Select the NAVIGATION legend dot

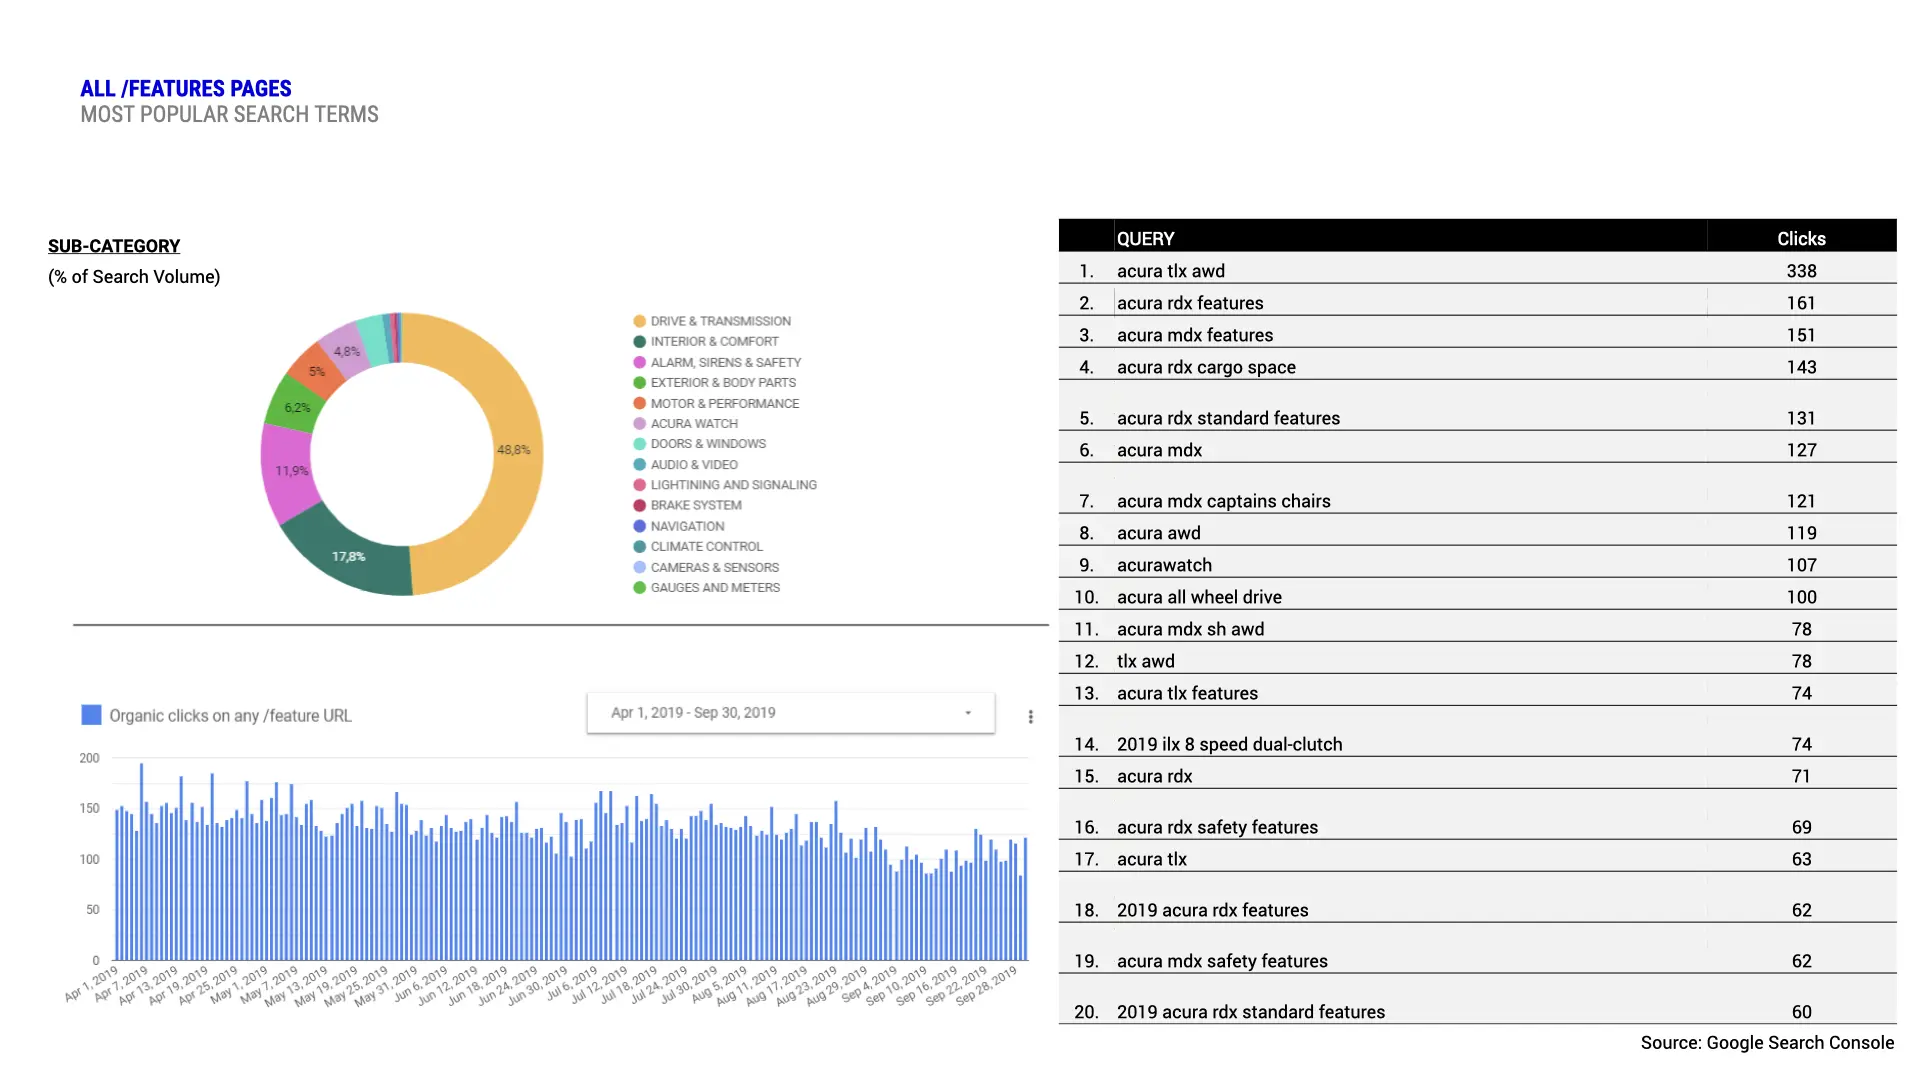(x=638, y=526)
